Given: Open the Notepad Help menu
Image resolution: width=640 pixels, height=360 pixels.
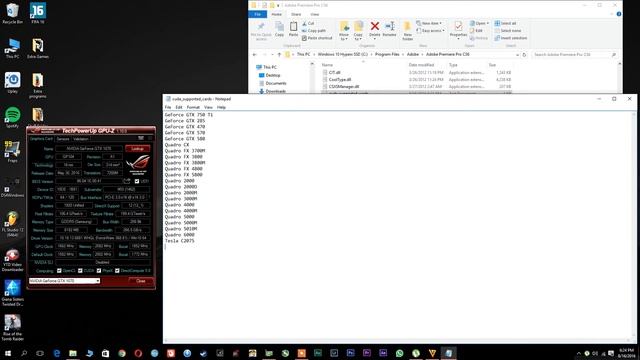Looking at the screenshot, I should pos(221,107).
